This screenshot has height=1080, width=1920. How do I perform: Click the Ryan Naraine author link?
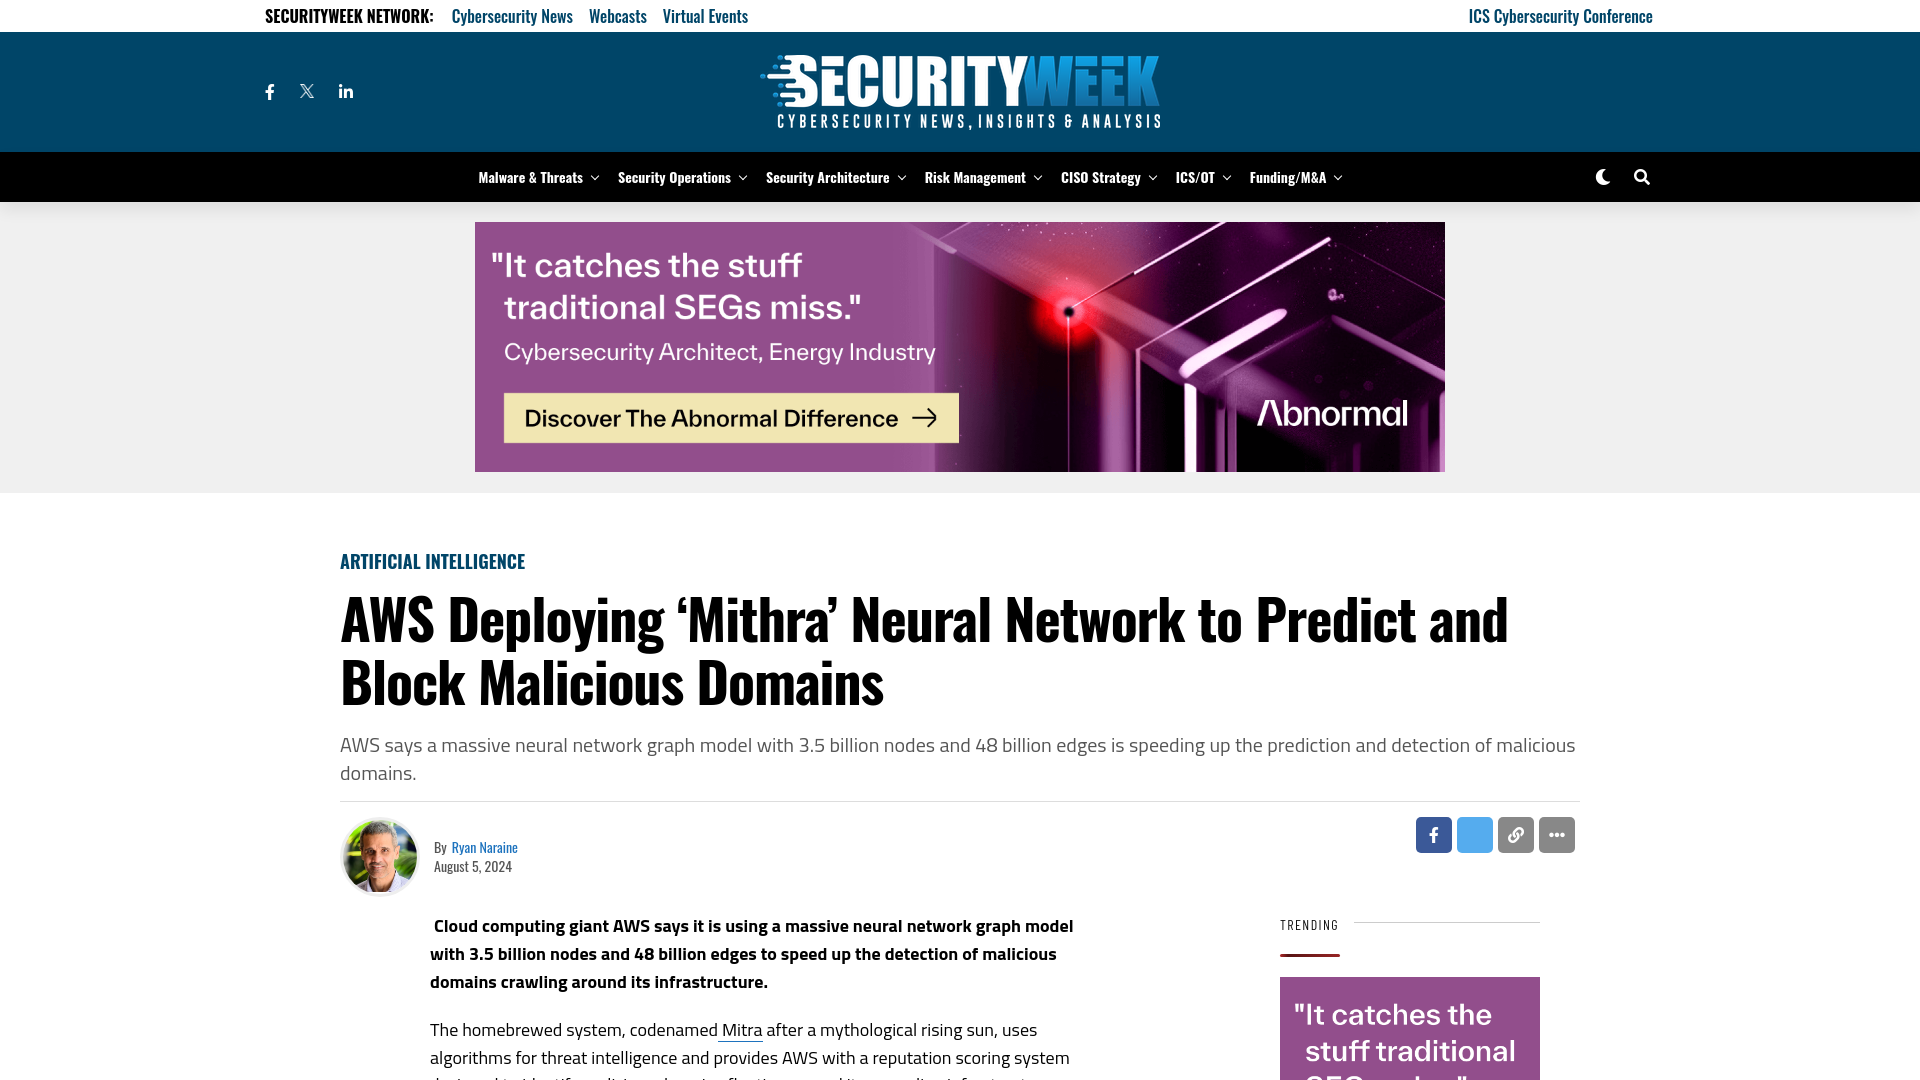click(x=484, y=847)
